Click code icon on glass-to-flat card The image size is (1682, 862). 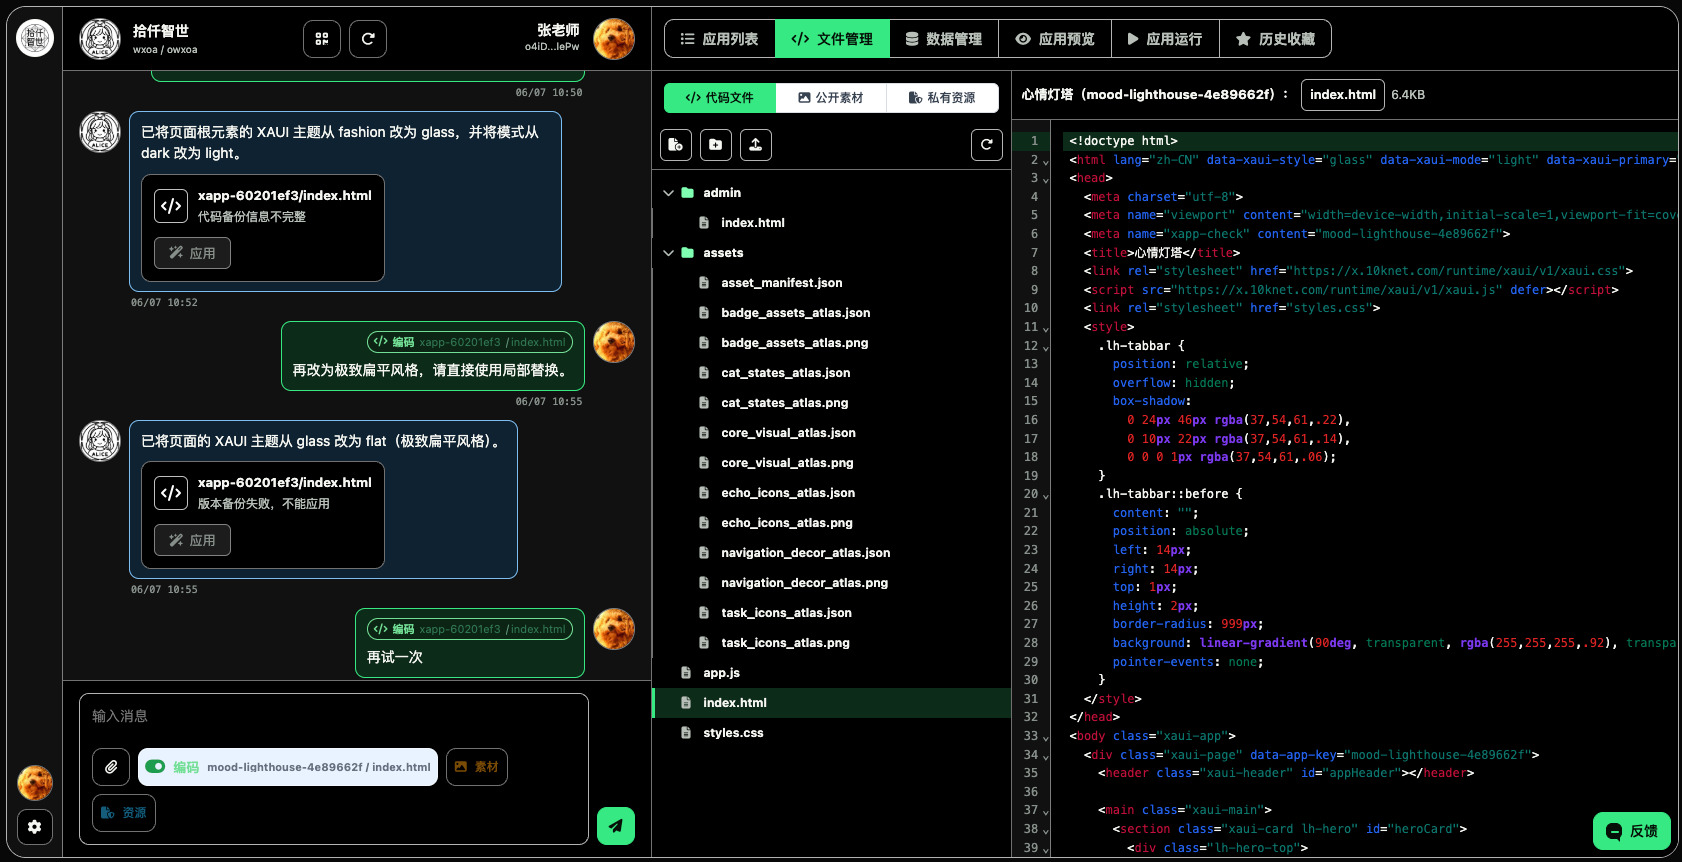tap(171, 493)
